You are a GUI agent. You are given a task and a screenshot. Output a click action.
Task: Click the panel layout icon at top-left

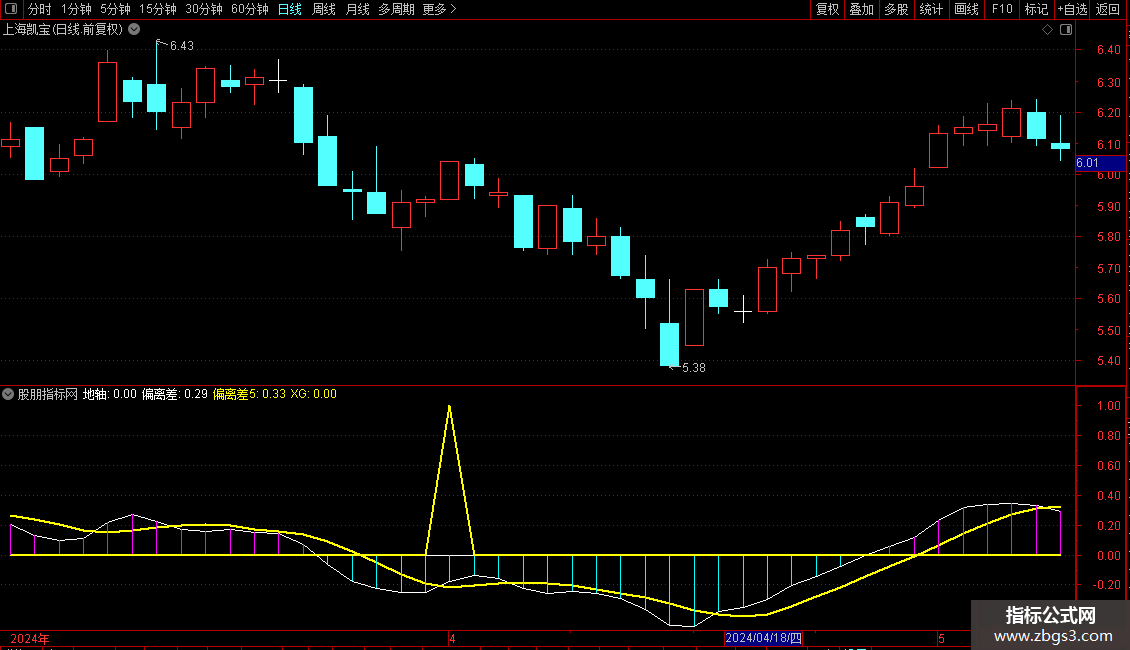point(11,9)
